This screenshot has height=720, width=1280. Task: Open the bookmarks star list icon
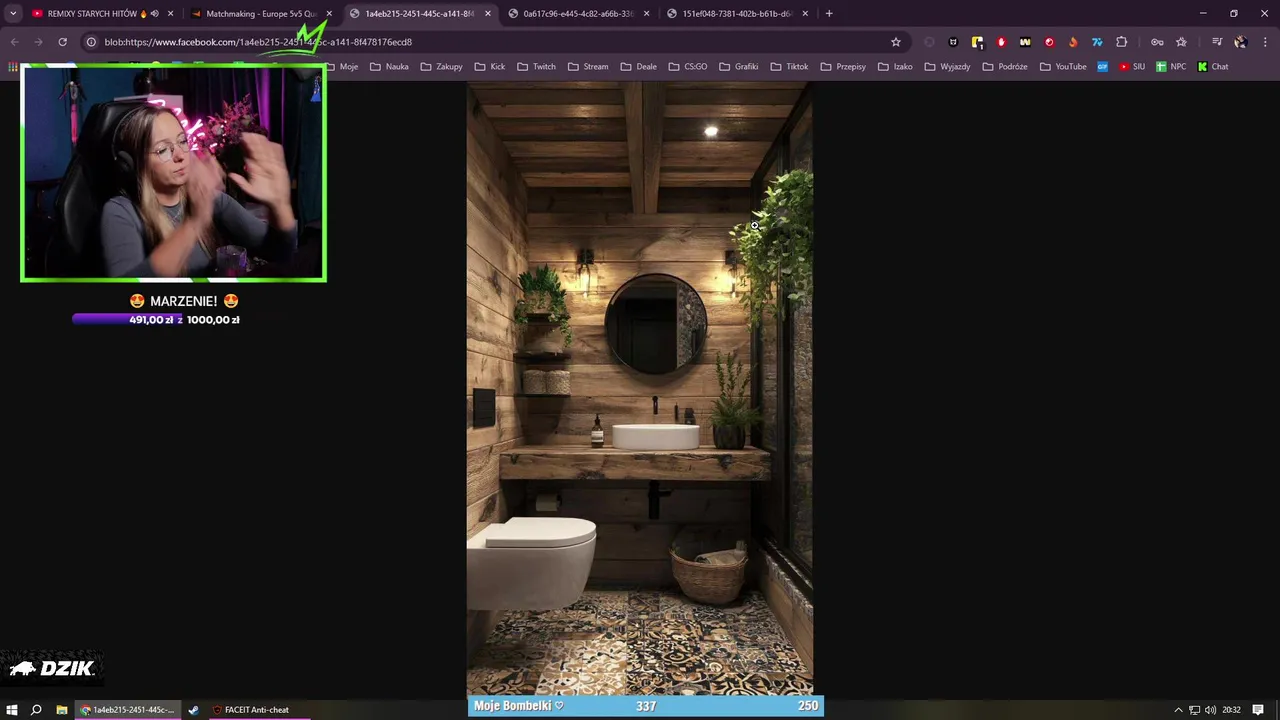(1181, 42)
